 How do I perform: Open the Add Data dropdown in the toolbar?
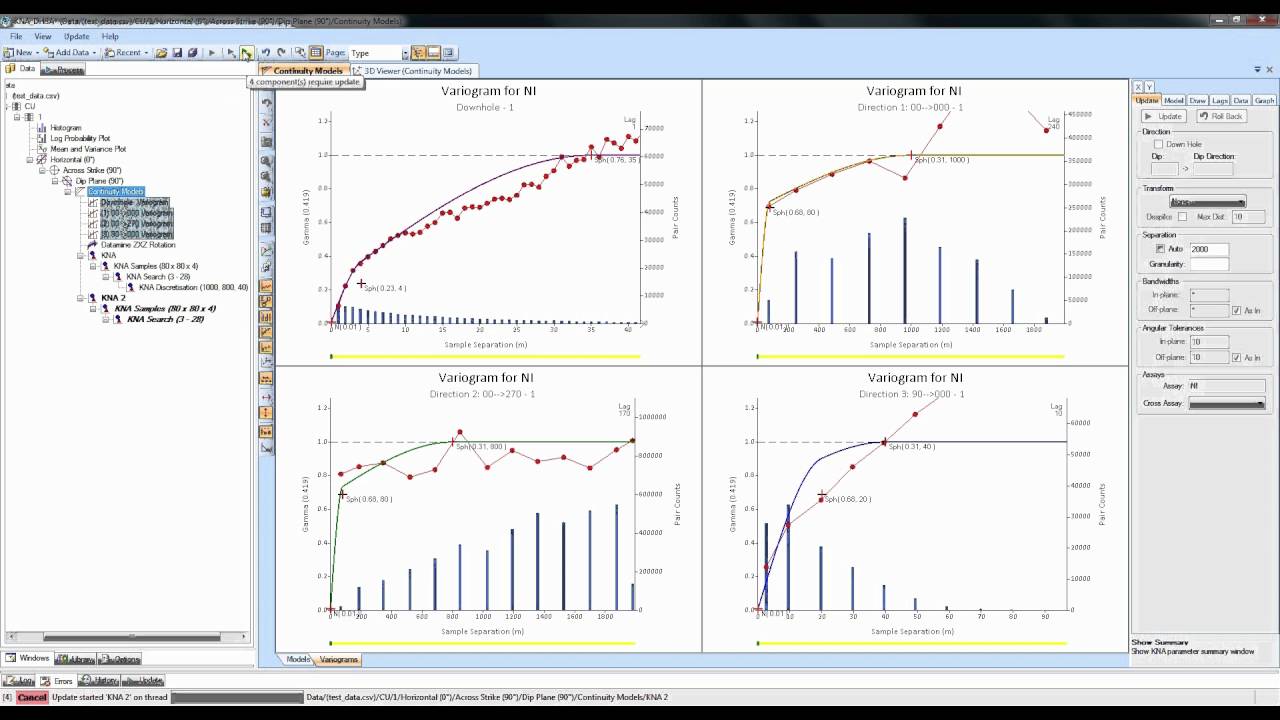point(94,52)
